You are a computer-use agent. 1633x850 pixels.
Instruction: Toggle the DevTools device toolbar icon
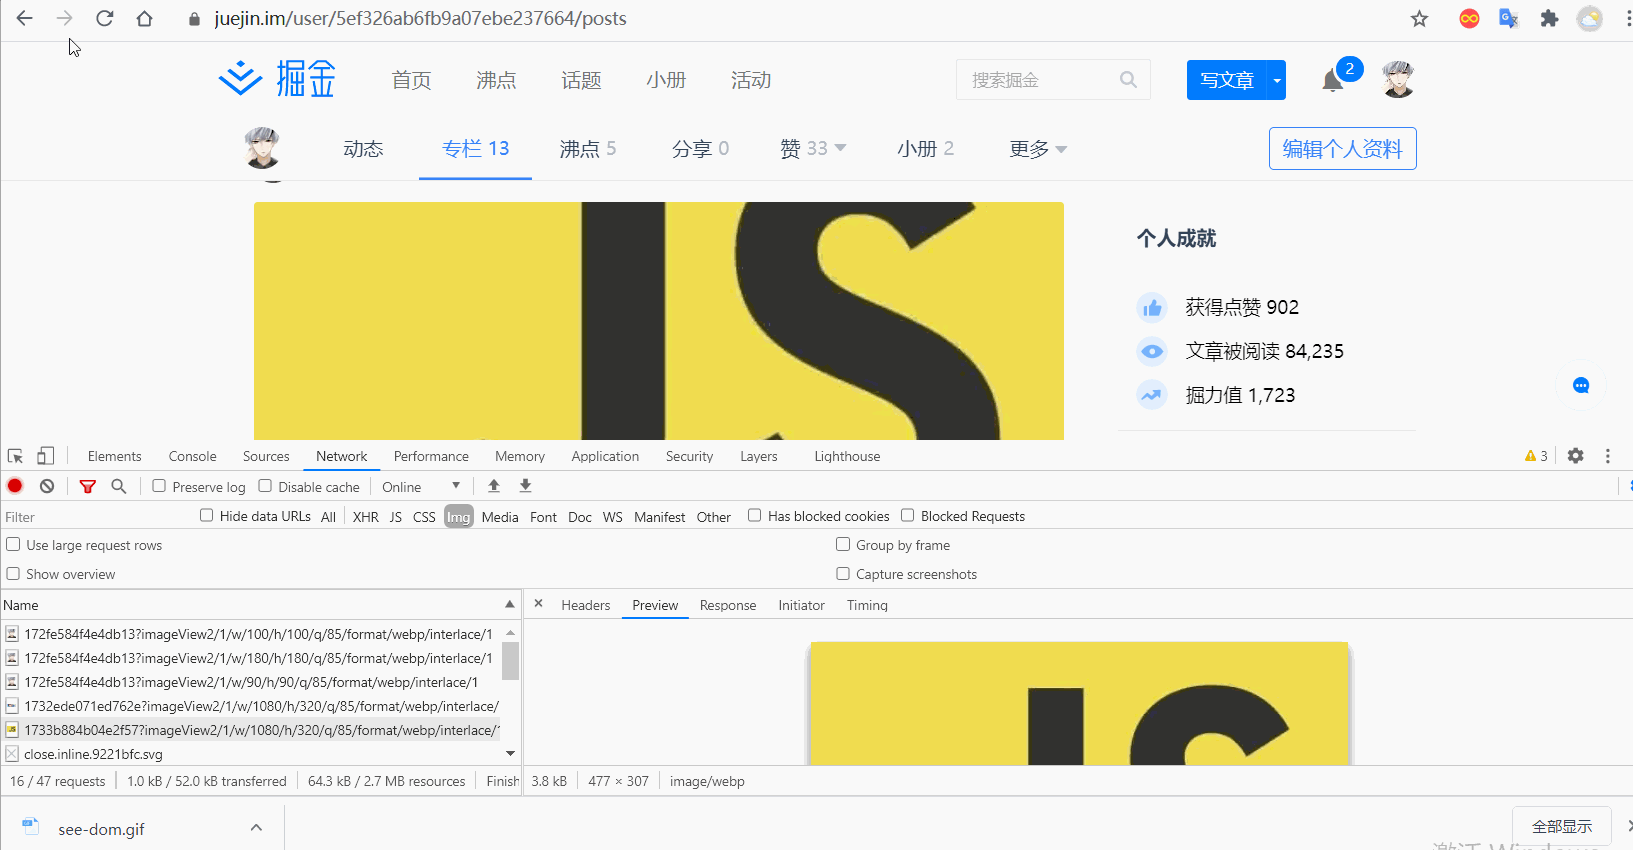tap(45, 456)
